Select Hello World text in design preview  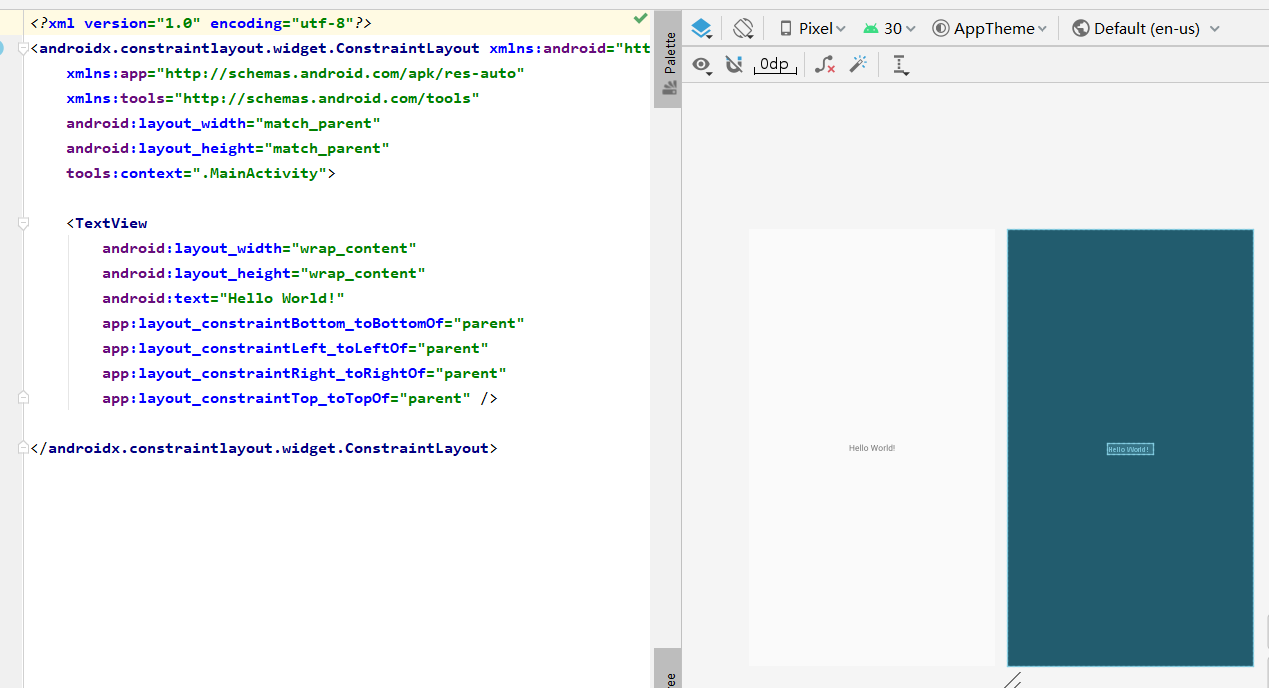872,448
